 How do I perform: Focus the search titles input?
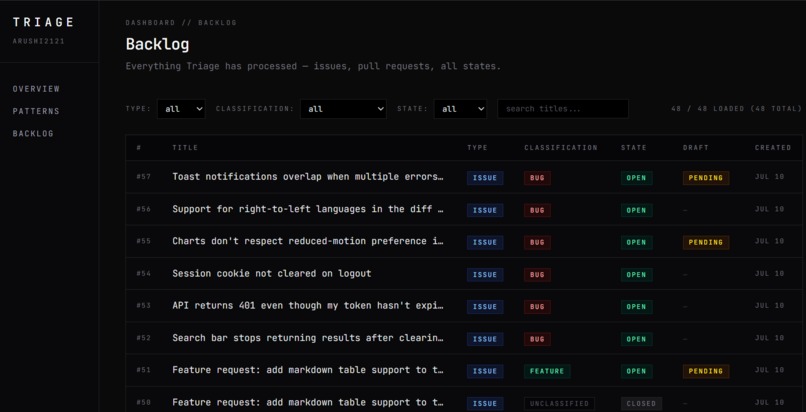(x=563, y=109)
